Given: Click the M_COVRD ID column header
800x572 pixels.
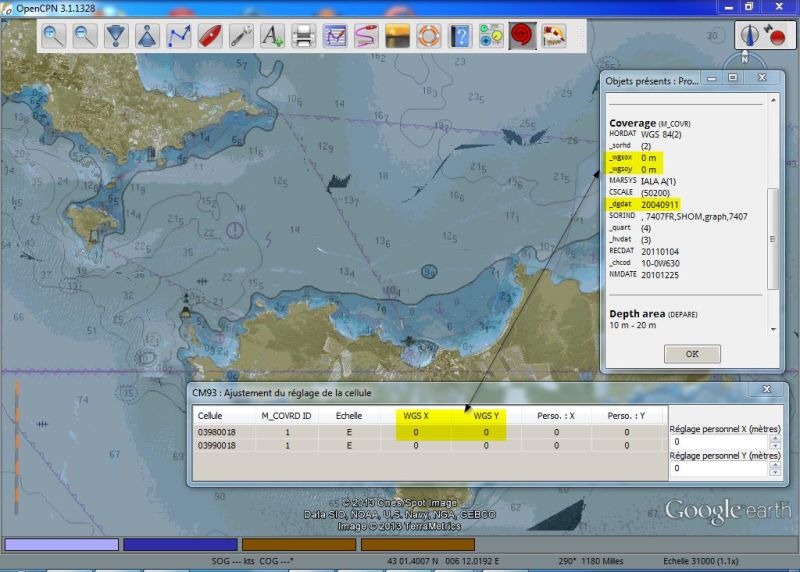Looking at the screenshot, I should (286, 416).
